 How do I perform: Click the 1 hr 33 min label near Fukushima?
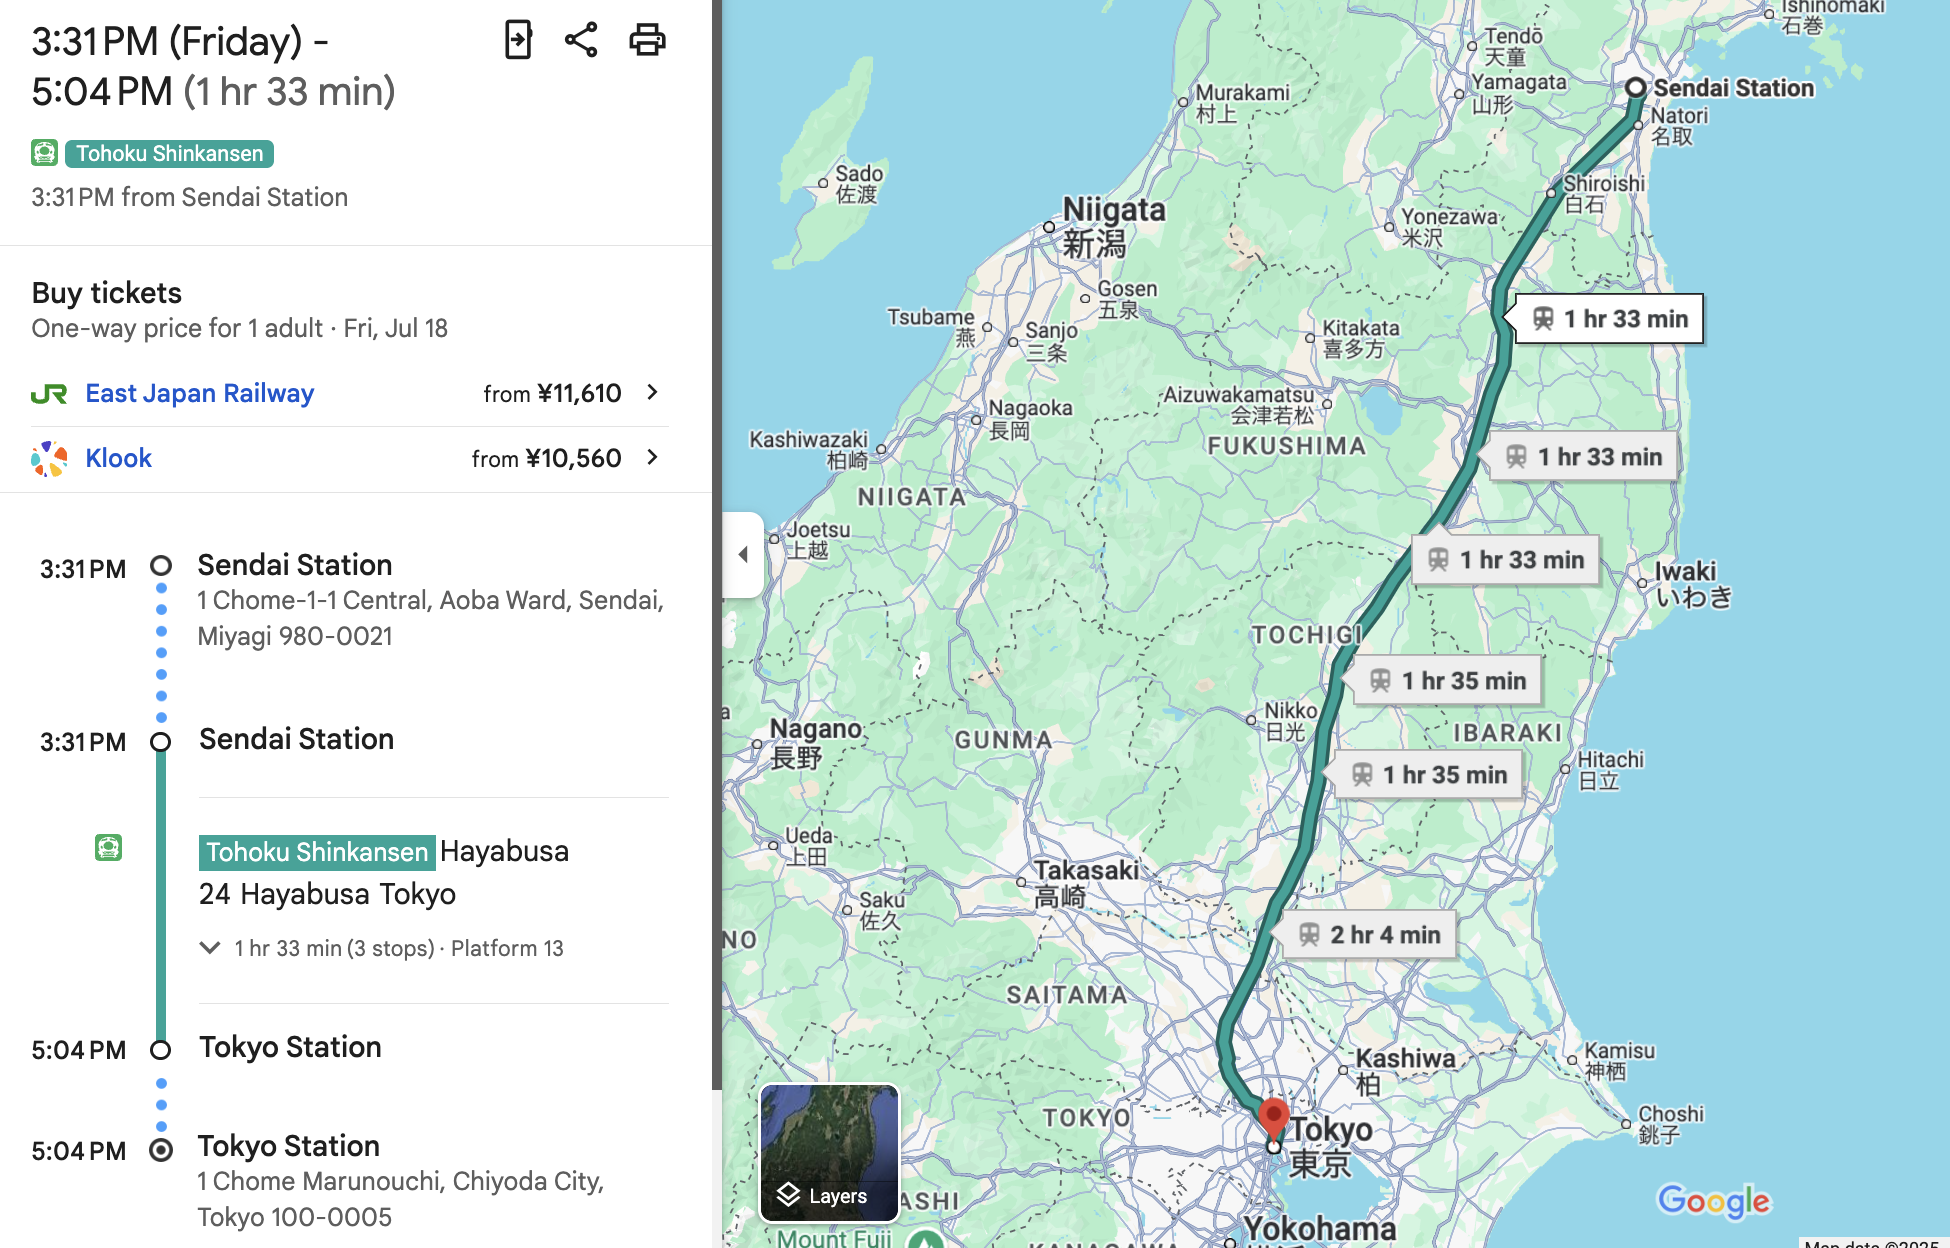coord(1584,457)
